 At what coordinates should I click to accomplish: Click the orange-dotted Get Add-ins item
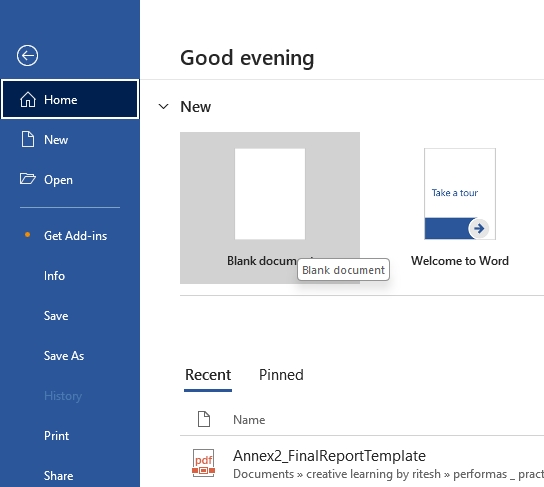tap(70, 236)
